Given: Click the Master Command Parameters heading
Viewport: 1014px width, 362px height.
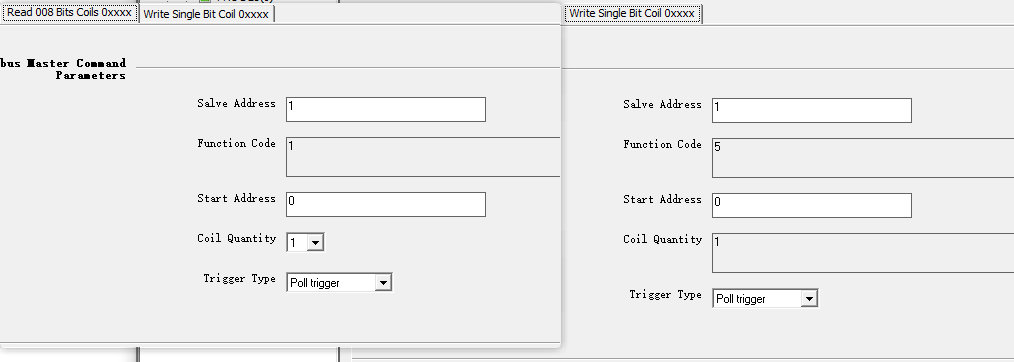Looking at the screenshot, I should coord(63,69).
